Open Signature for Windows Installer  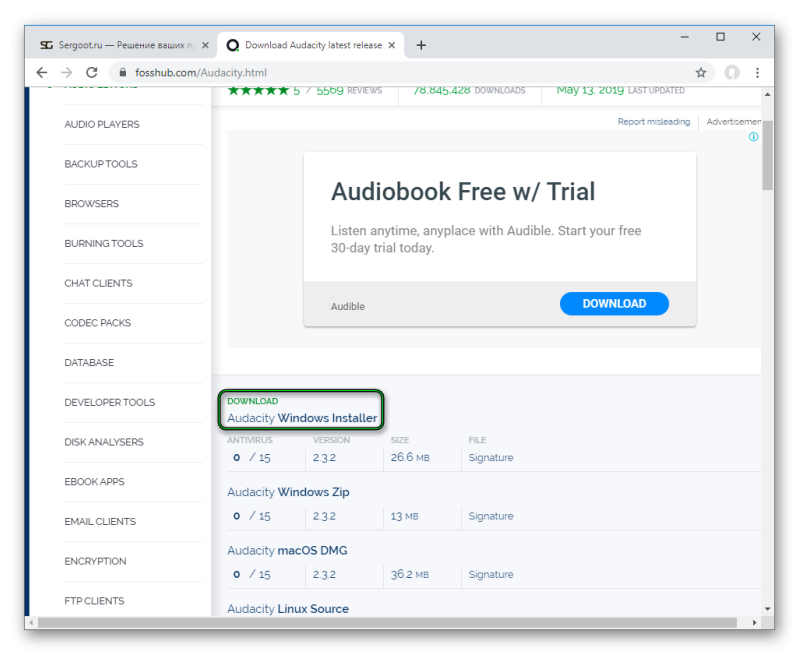click(x=491, y=458)
